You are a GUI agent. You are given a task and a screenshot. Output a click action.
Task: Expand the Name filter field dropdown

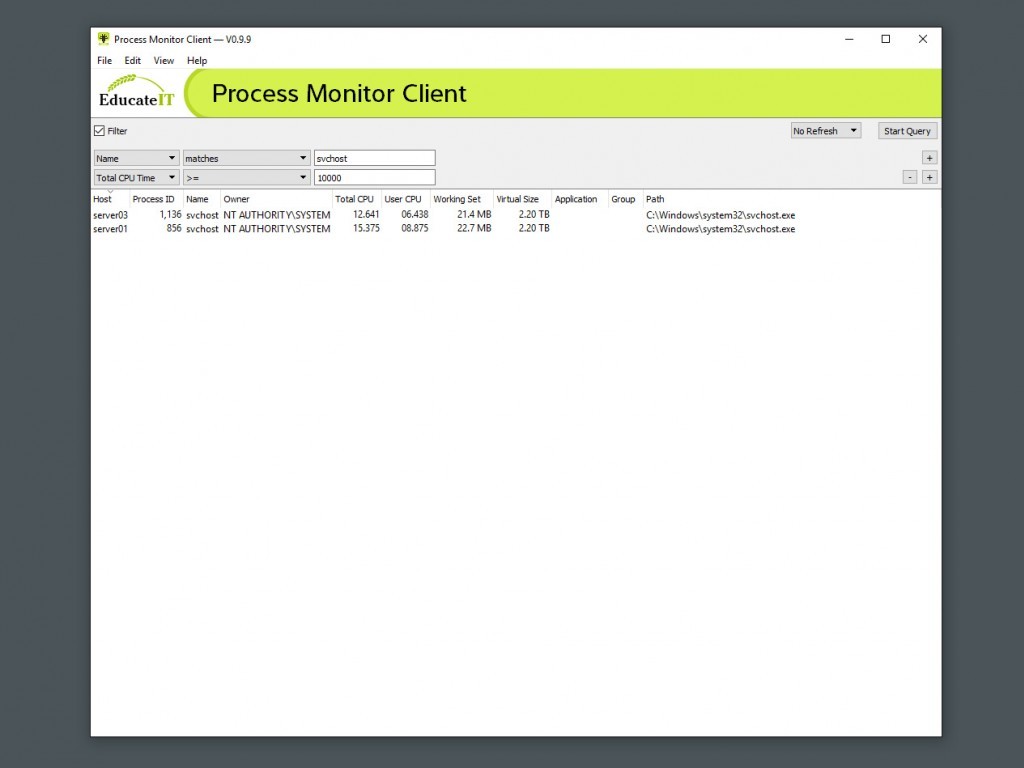(x=136, y=158)
